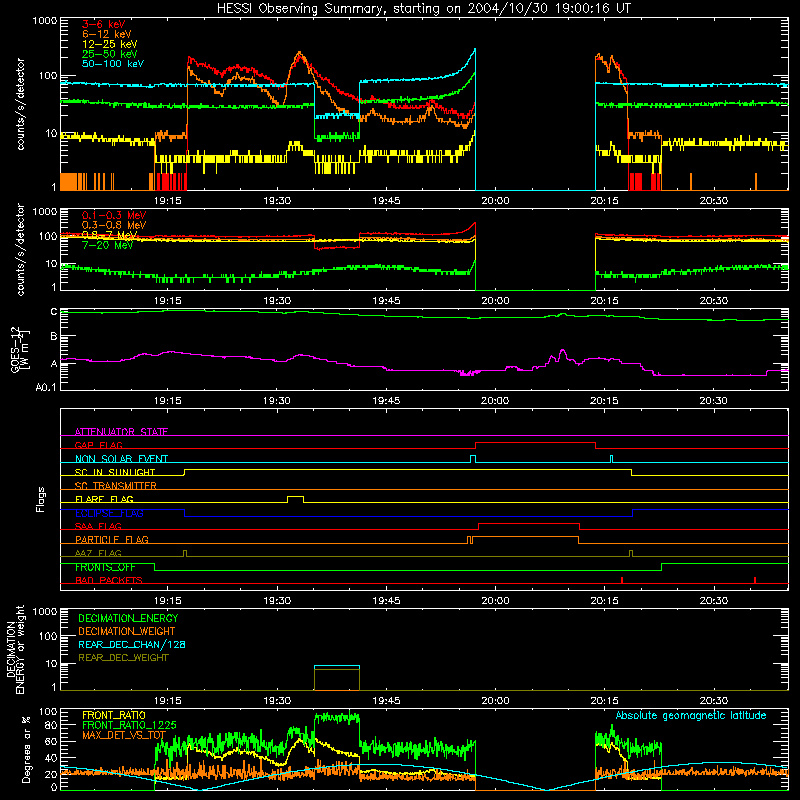Click the 0.8-7 MeV legend label

tap(110, 235)
